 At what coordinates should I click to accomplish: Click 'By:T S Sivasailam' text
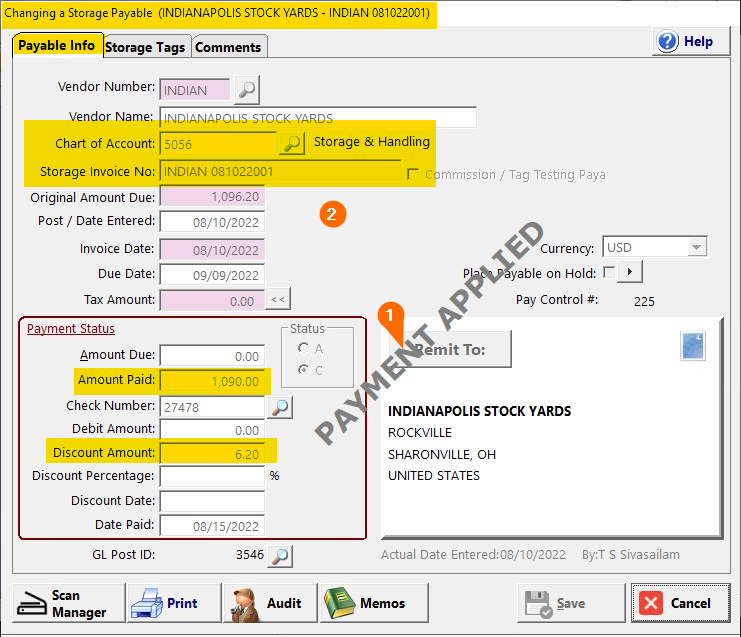631,554
